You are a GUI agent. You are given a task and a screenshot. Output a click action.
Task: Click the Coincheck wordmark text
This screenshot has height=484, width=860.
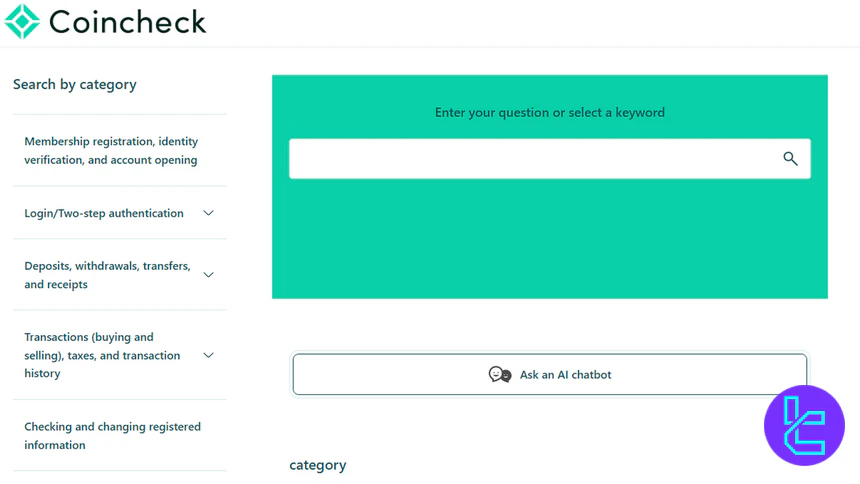(127, 21)
